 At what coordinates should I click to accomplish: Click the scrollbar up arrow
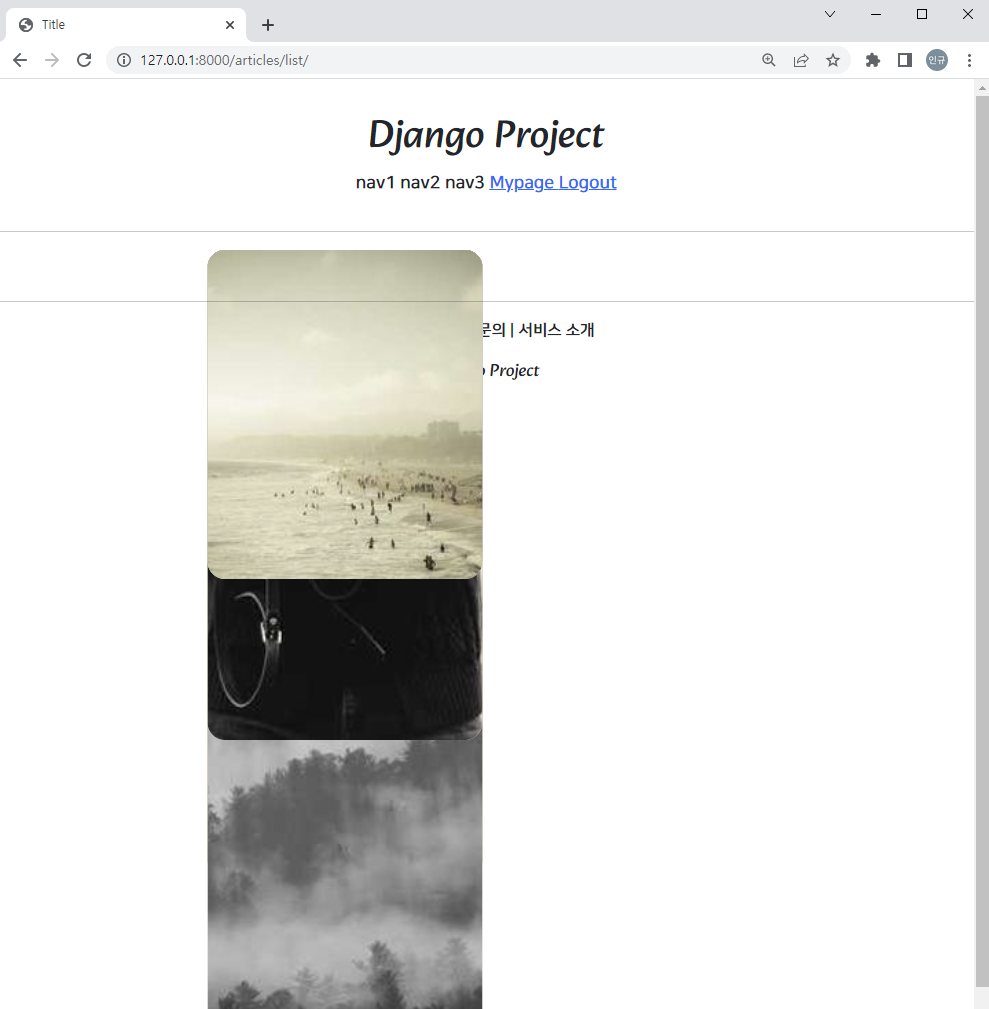coord(982,88)
